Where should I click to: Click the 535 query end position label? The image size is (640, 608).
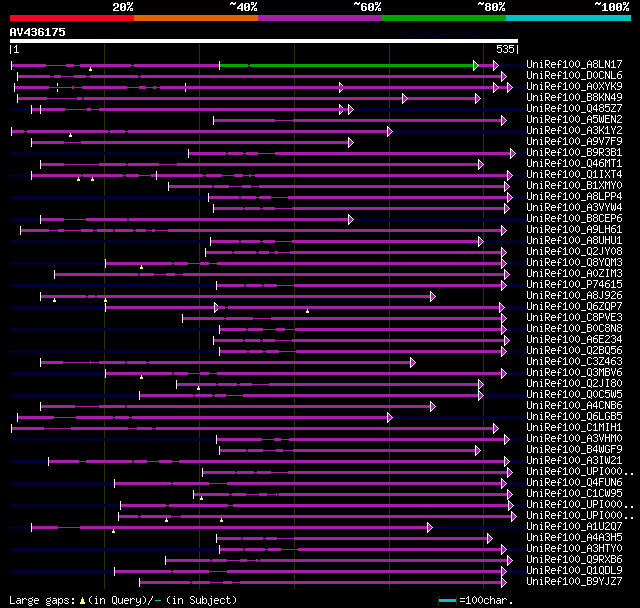coord(505,49)
